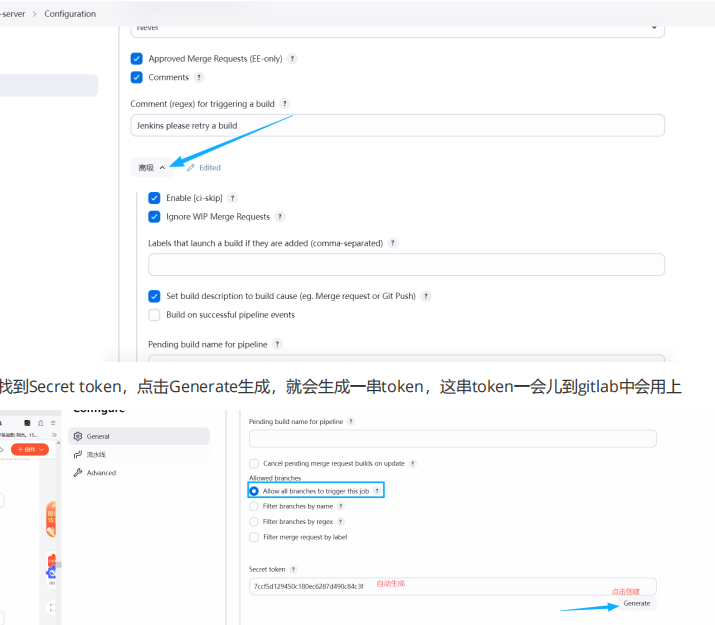The image size is (715, 625).
Task: Toggle Enable [ci-skip] checkbox
Action: coord(154,198)
